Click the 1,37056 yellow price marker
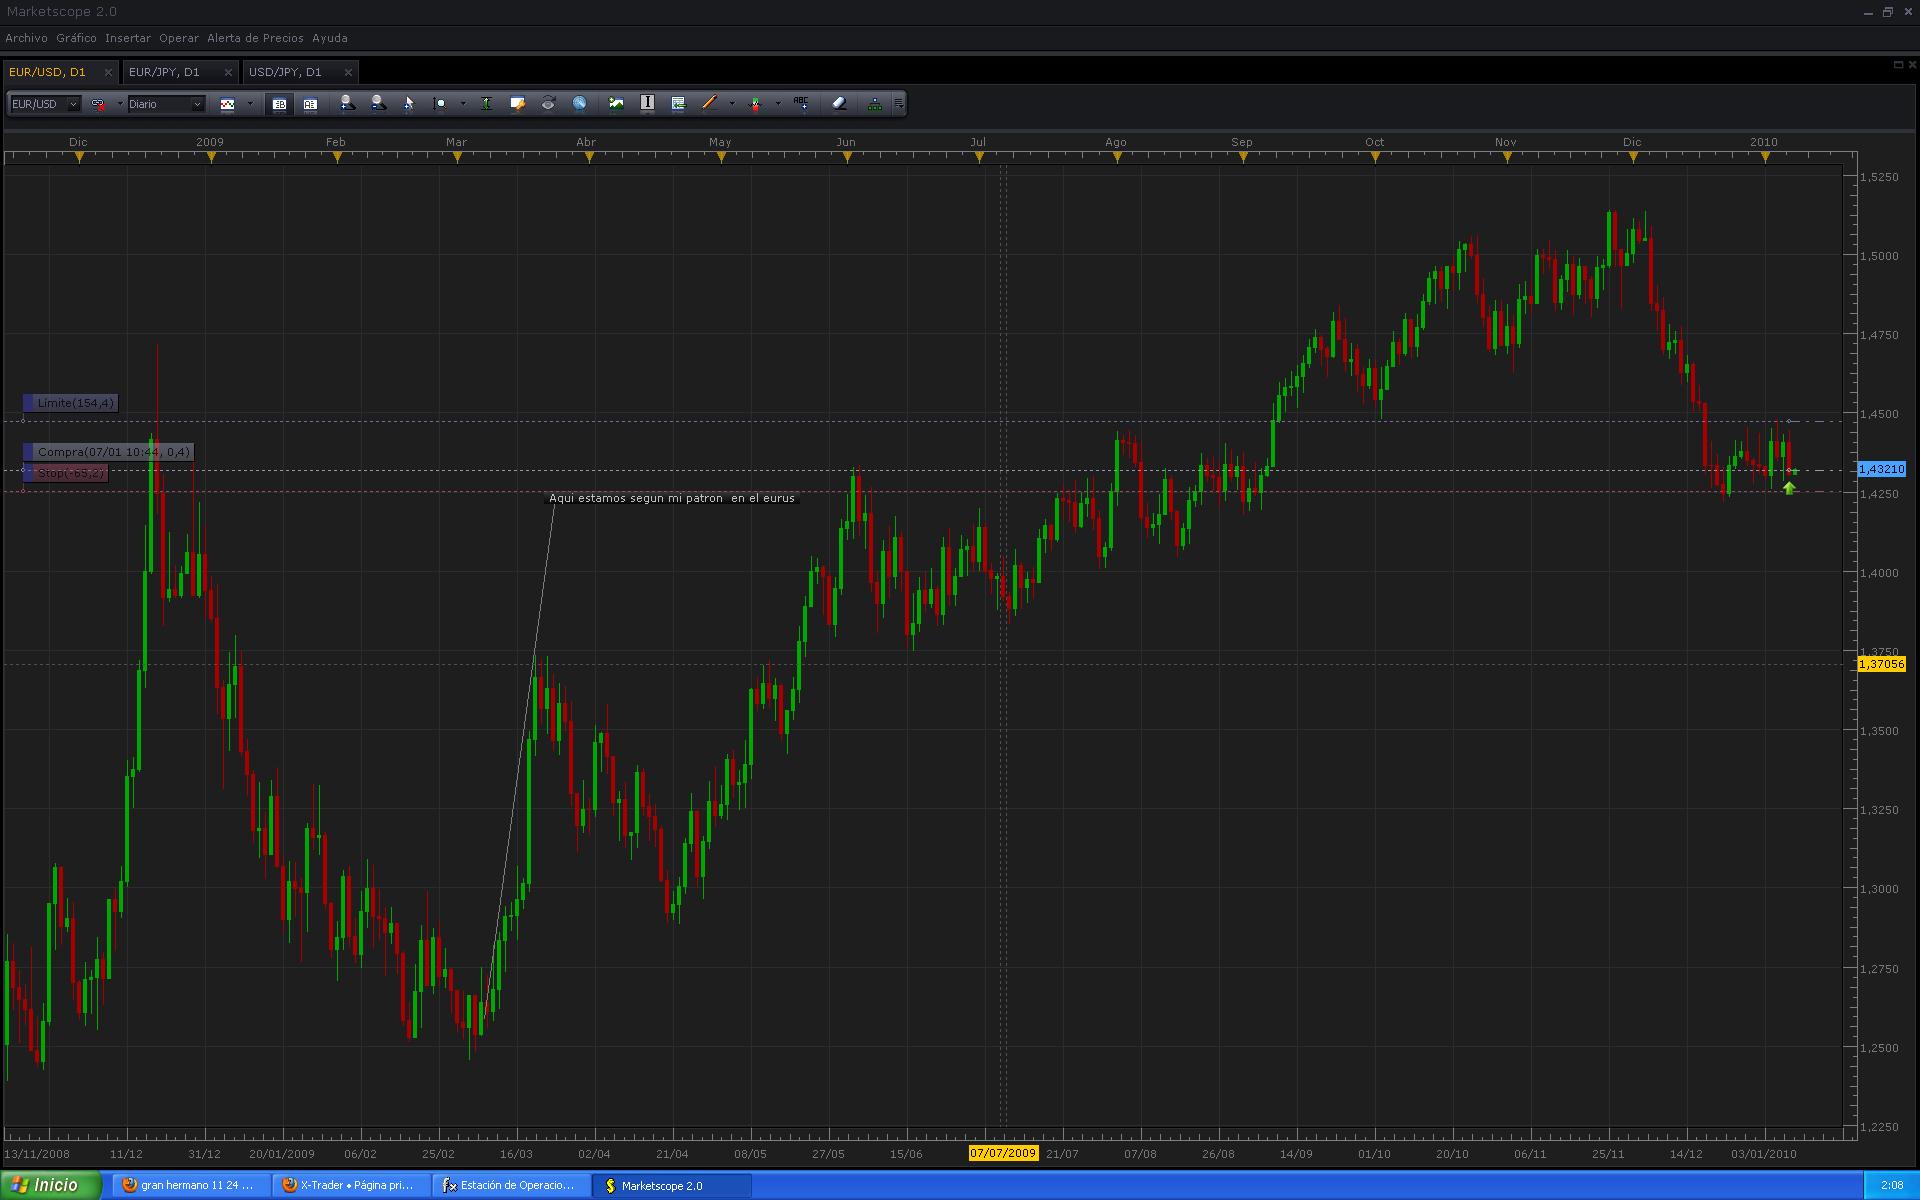Image resolution: width=1920 pixels, height=1200 pixels. 1881,664
